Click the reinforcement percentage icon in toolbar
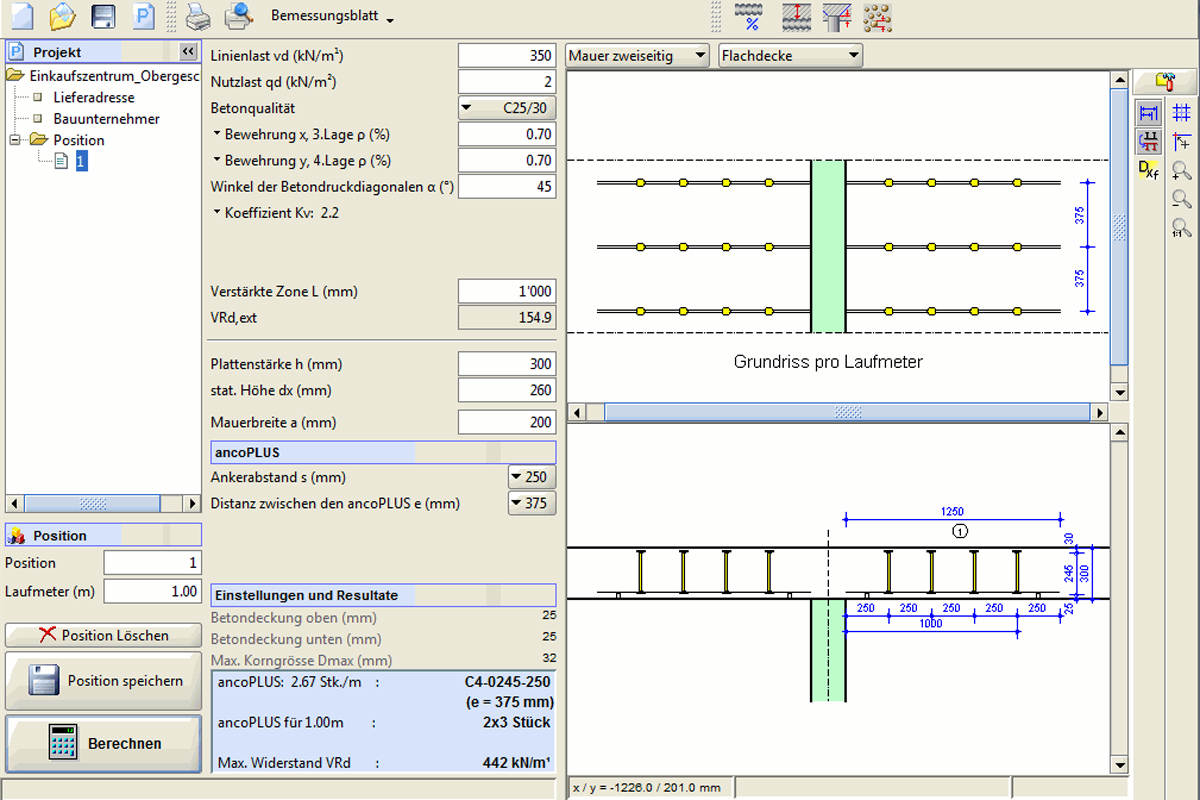This screenshot has height=800, width=1200. tap(749, 17)
